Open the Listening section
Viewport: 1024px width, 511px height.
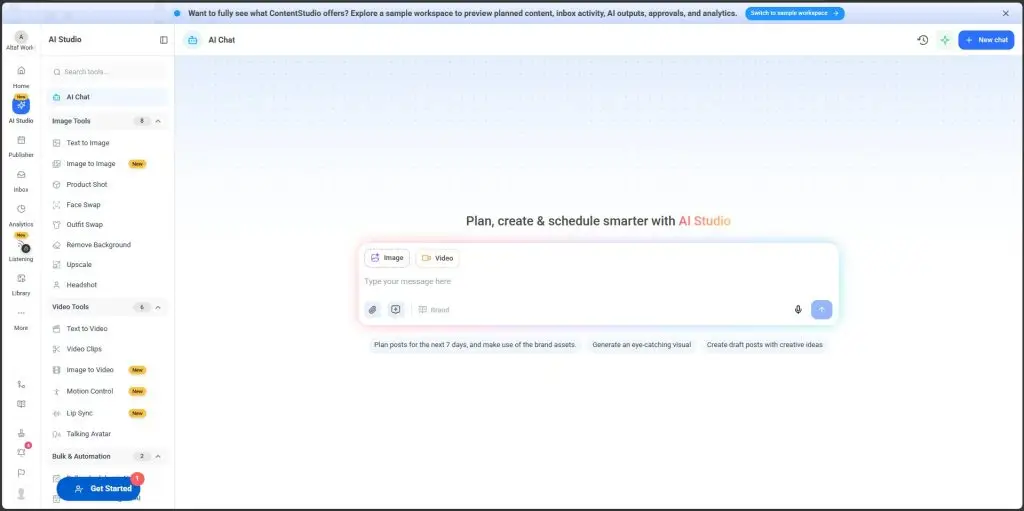click(x=21, y=250)
